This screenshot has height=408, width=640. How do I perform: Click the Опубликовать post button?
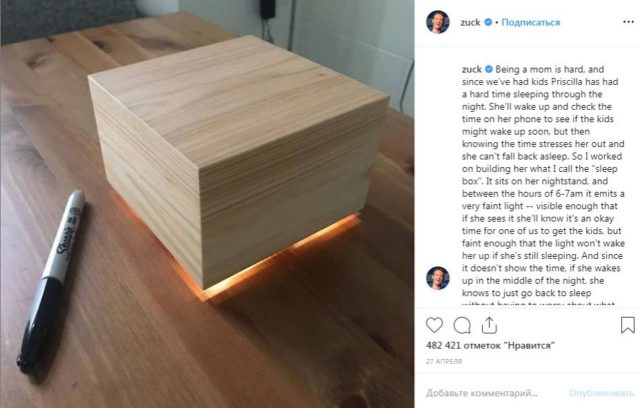tap(601, 393)
